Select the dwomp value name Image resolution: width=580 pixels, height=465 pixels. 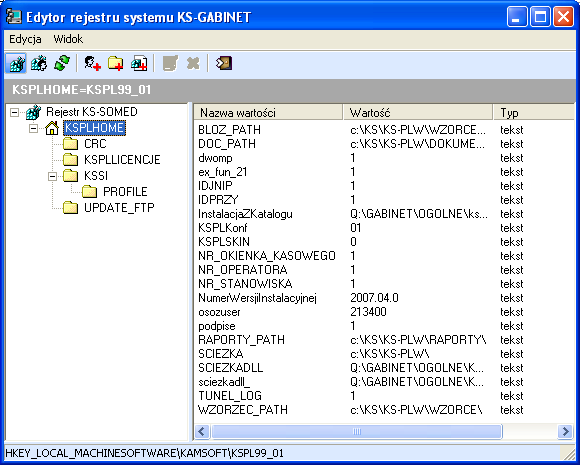(215, 158)
